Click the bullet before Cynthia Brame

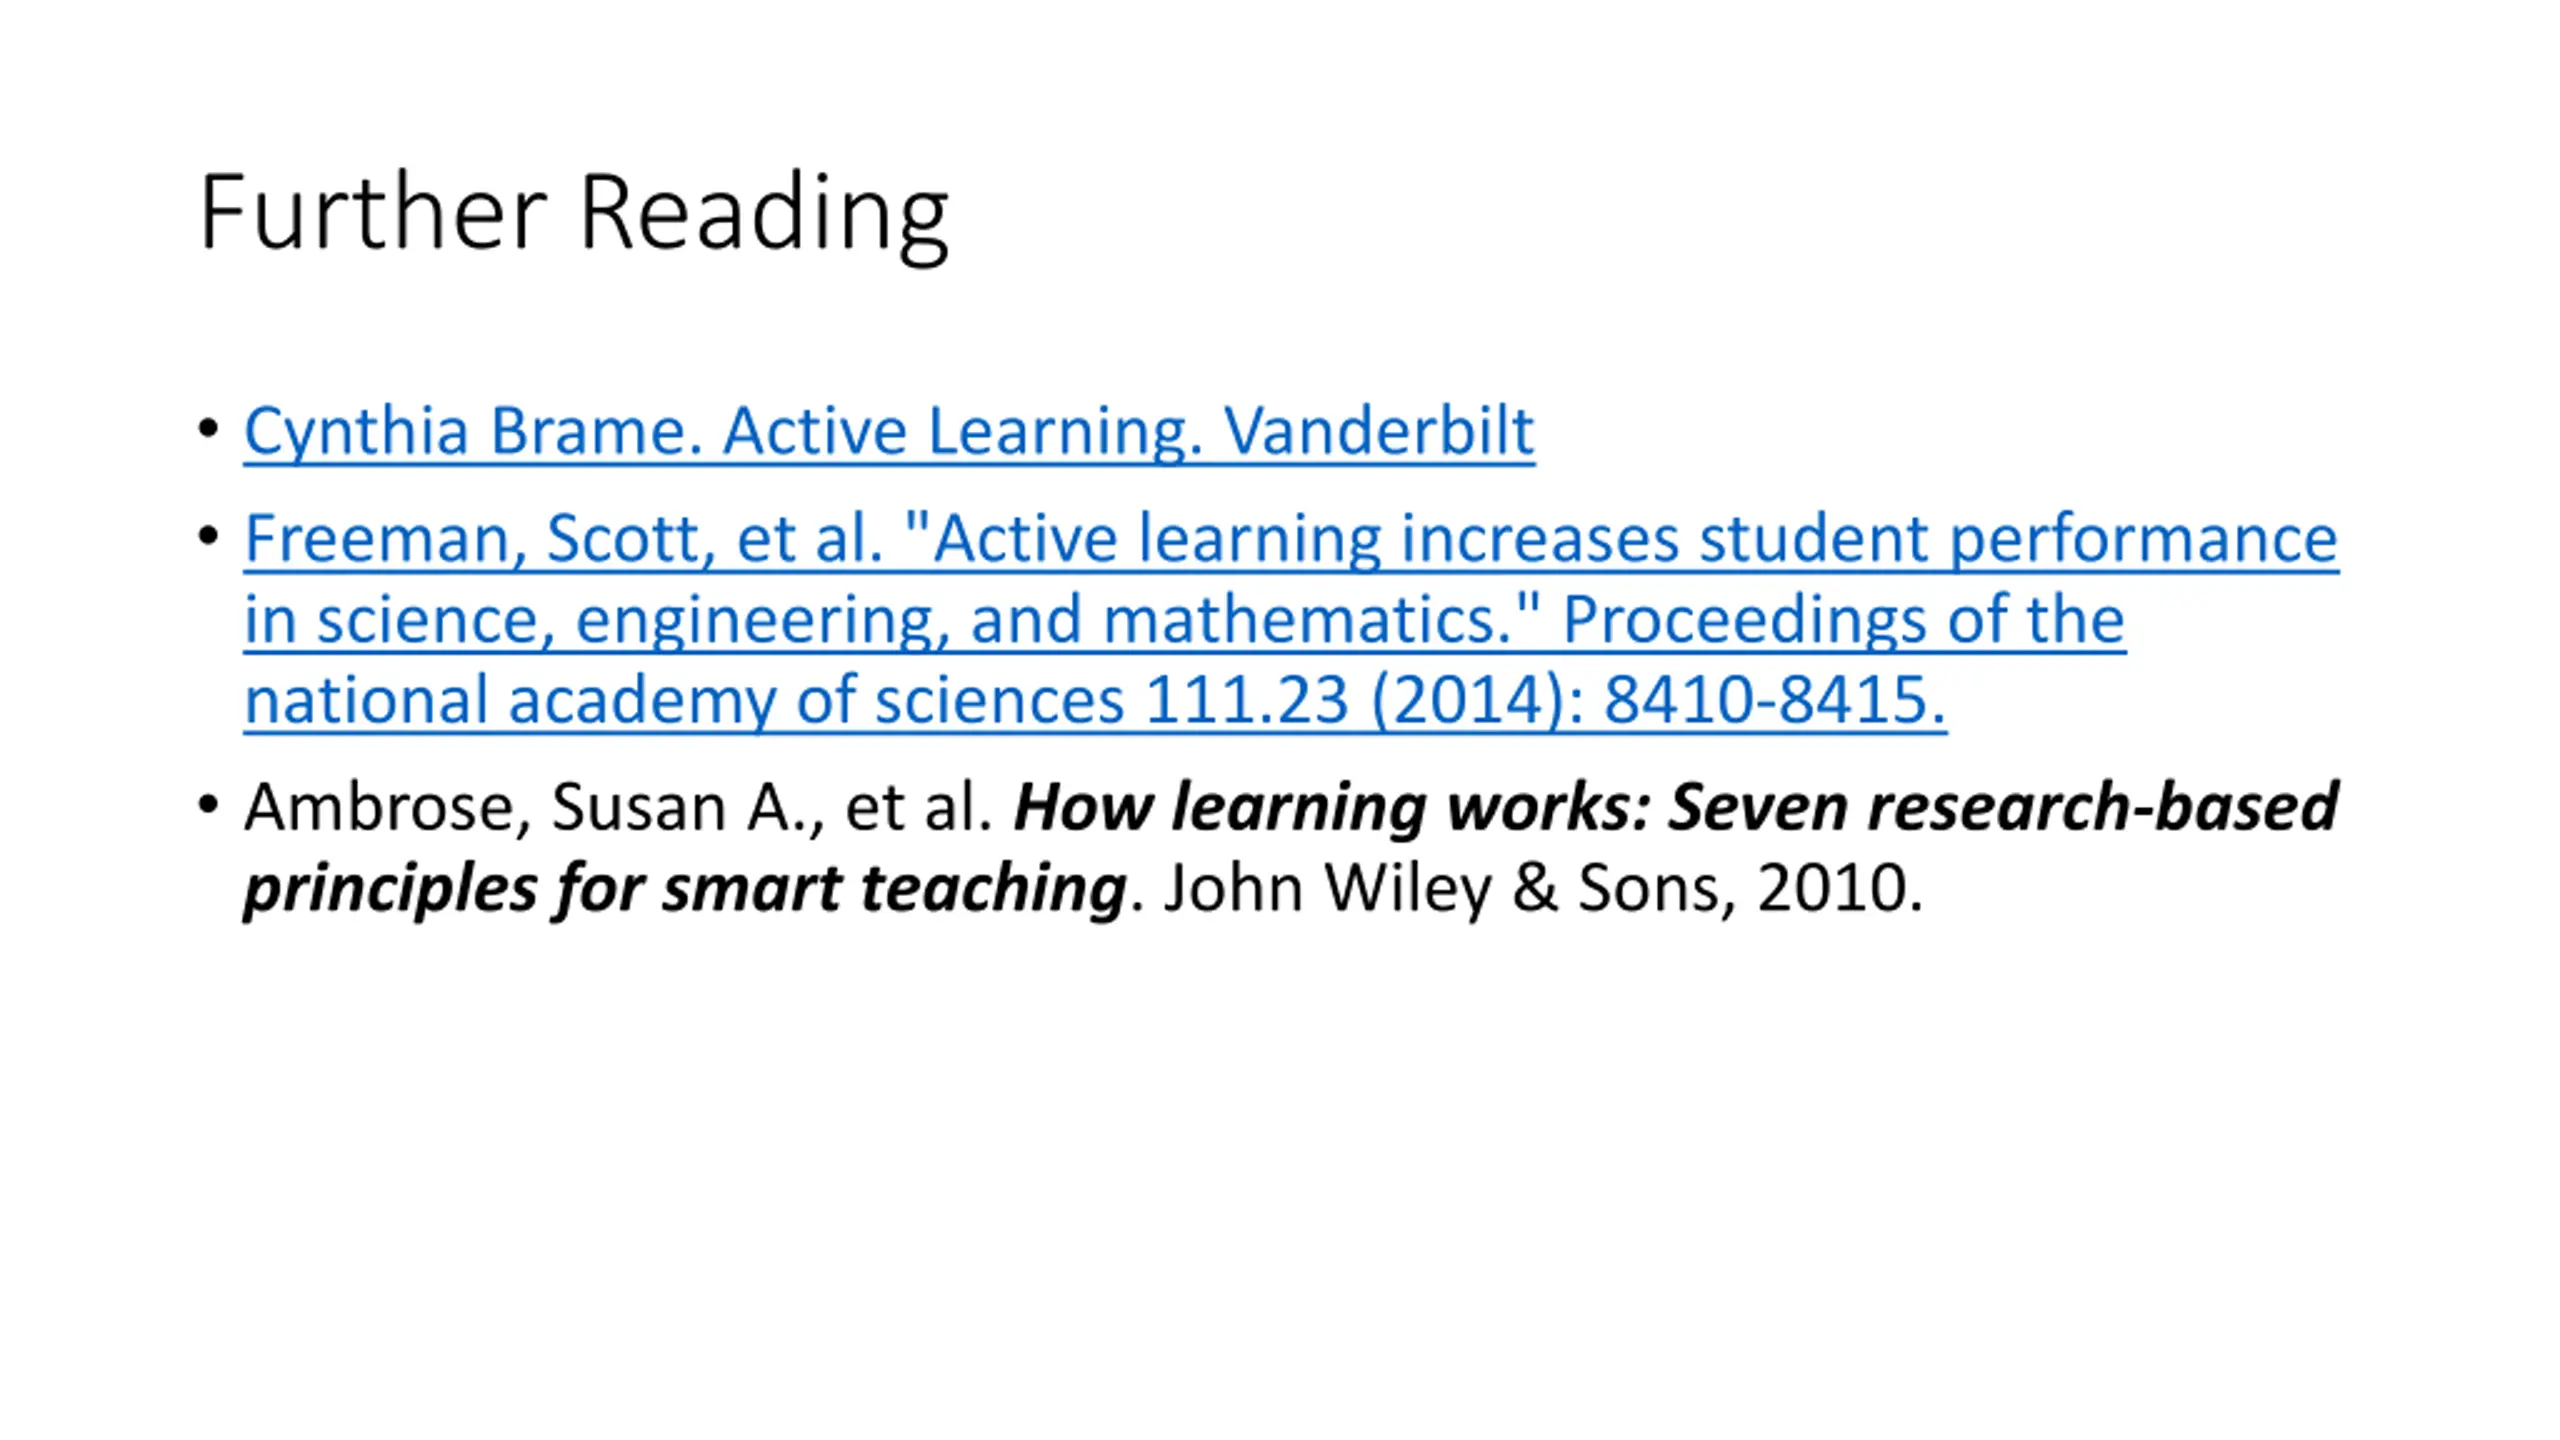pyautogui.click(x=208, y=430)
